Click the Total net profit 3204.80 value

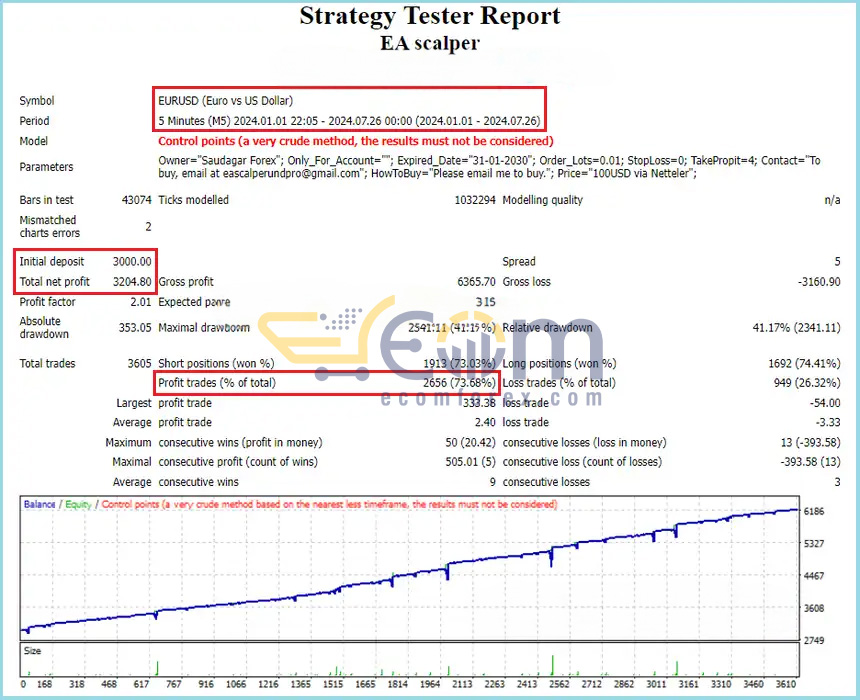click(x=132, y=282)
